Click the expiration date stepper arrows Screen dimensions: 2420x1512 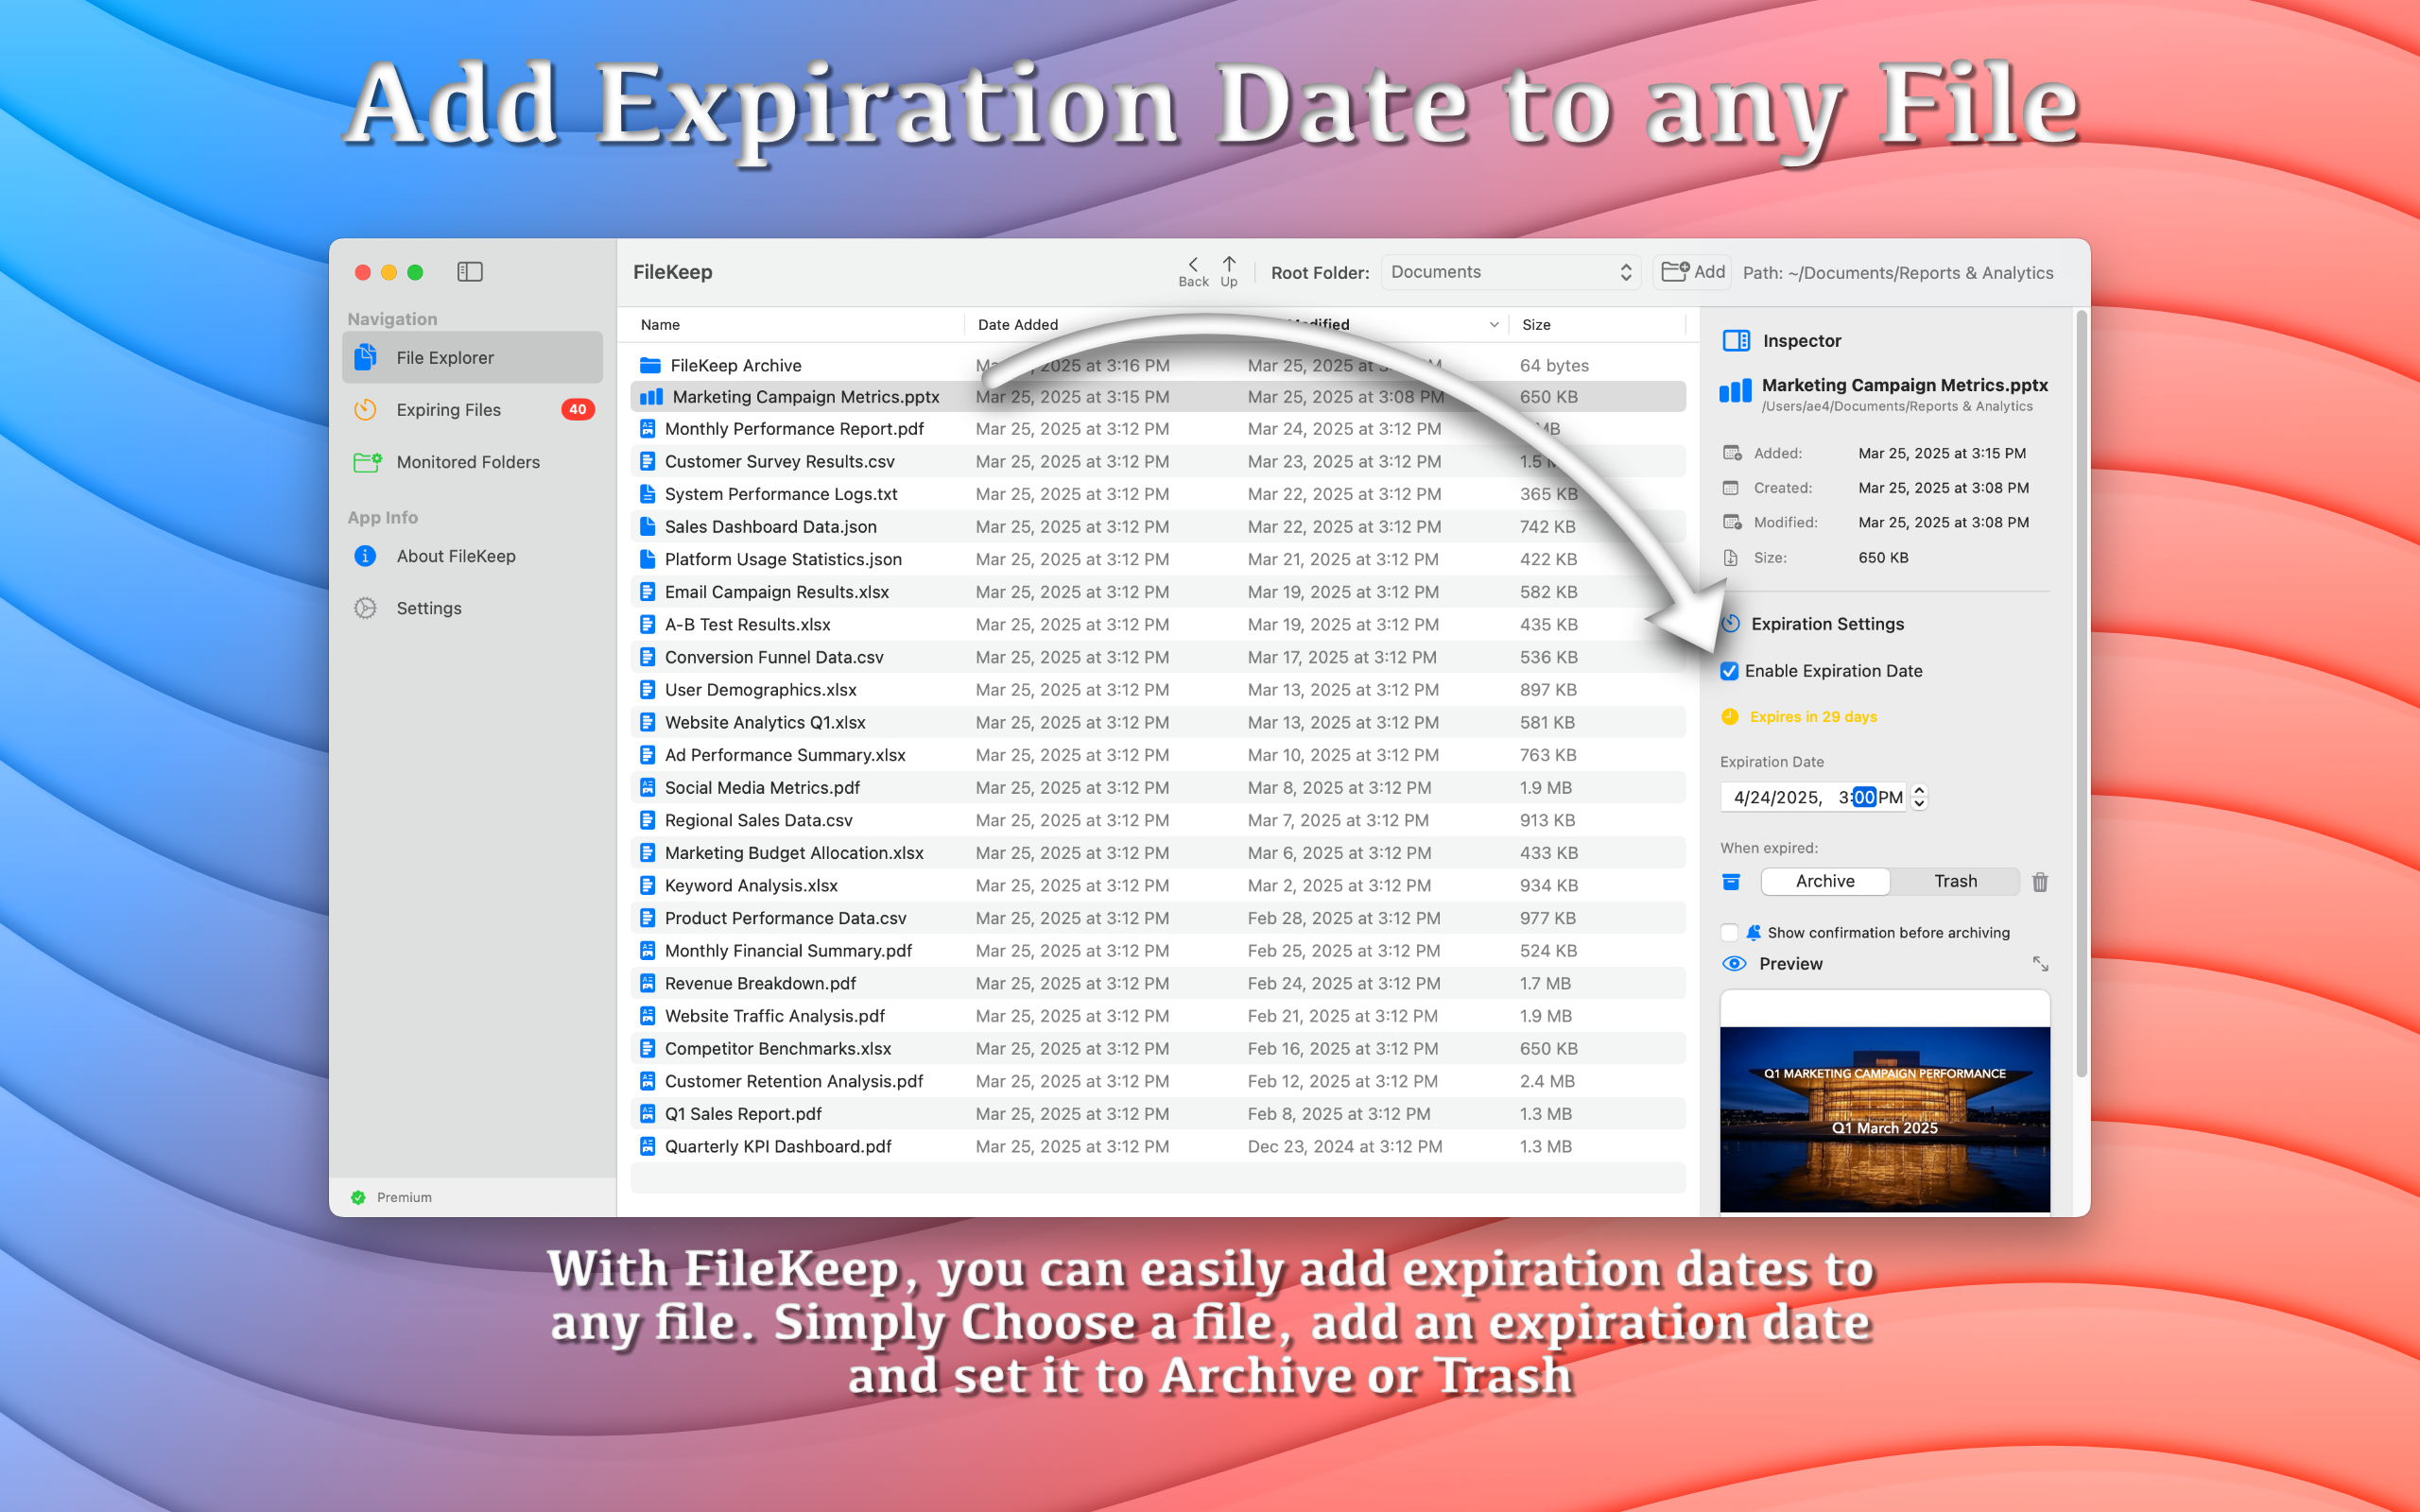pos(1919,797)
